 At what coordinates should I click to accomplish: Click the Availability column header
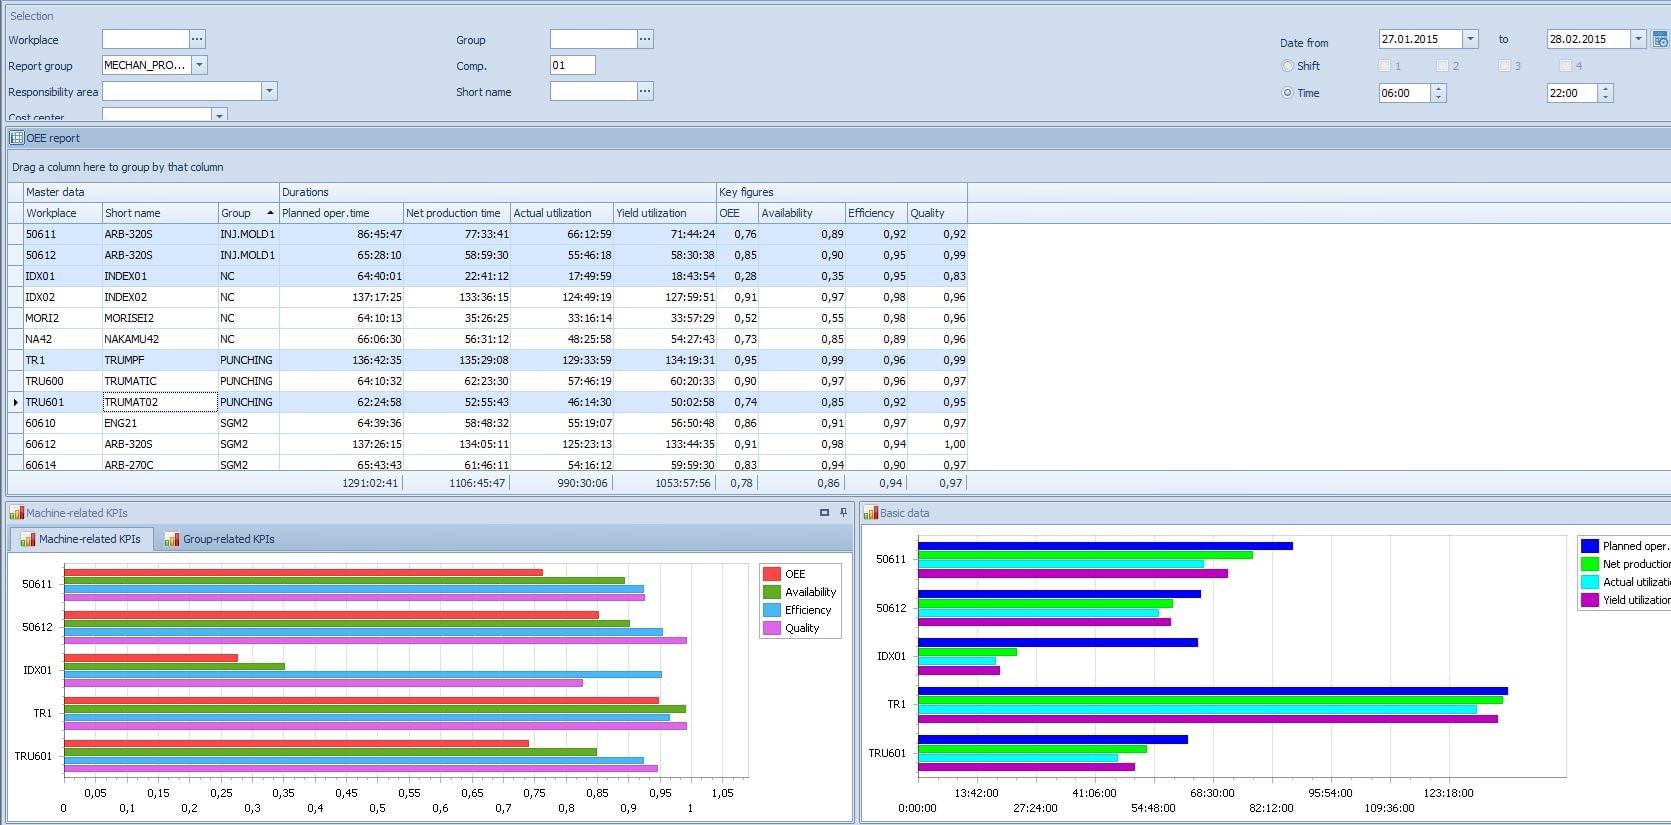(x=787, y=213)
